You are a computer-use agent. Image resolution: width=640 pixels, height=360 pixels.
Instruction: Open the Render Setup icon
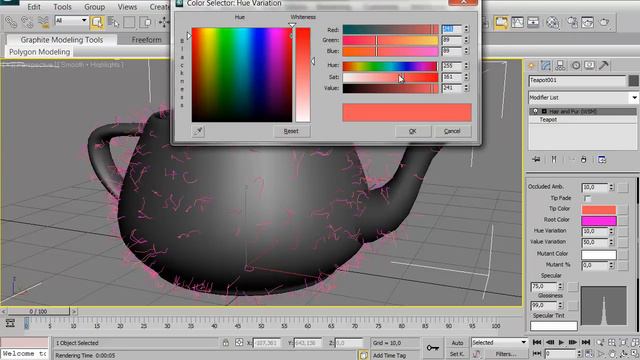point(572,22)
